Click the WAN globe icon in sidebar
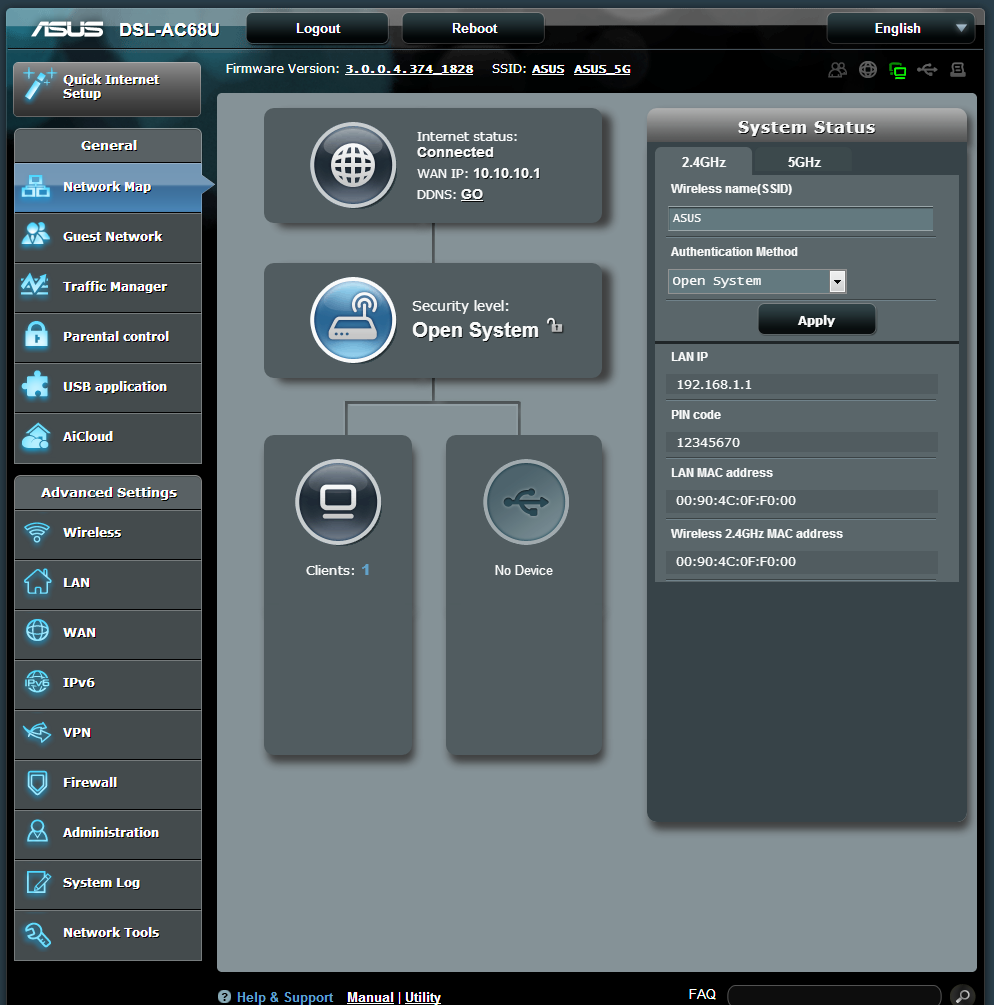 pyautogui.click(x=37, y=631)
